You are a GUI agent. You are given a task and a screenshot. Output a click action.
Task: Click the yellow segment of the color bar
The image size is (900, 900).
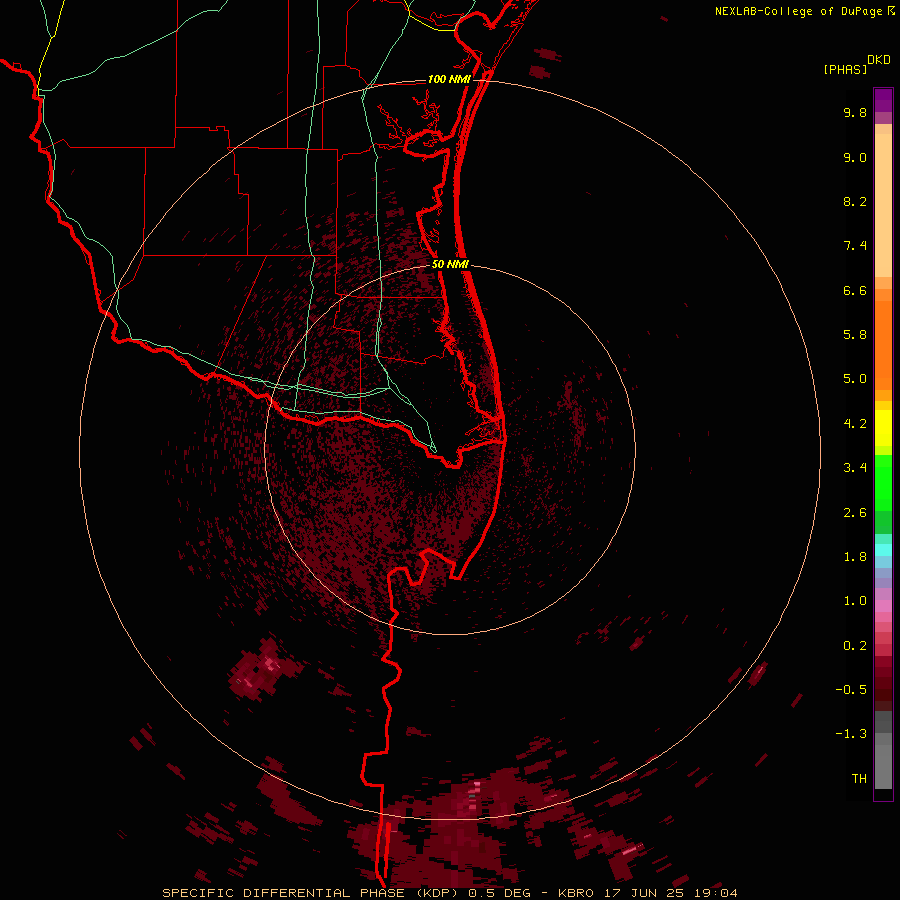pyautogui.click(x=883, y=428)
